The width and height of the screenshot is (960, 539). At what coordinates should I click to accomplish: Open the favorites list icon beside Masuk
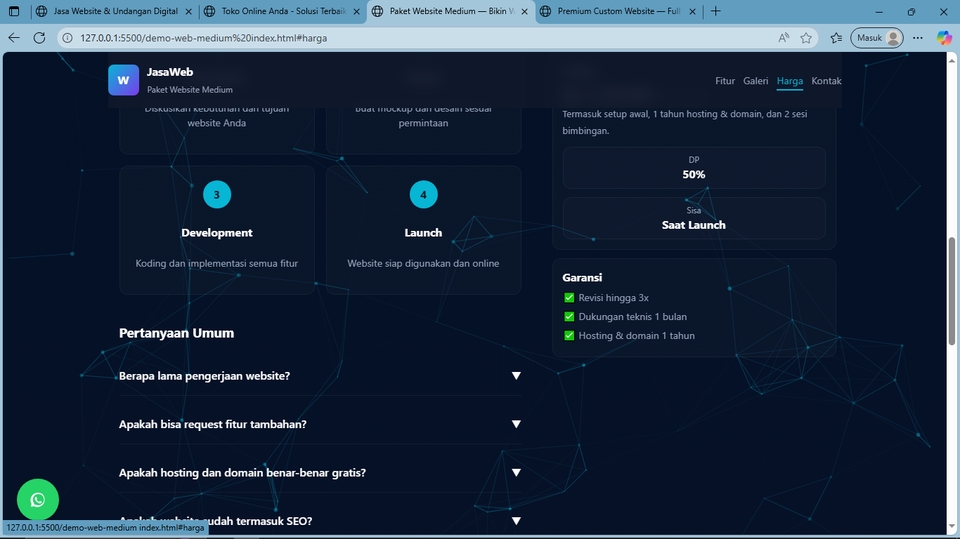836,38
